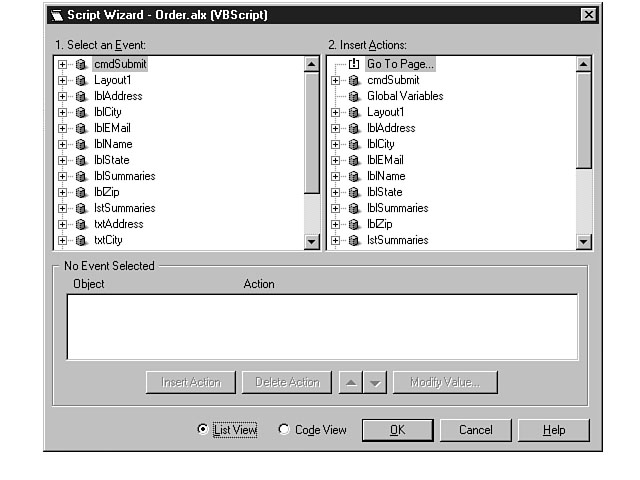Click the empty Object/Action list area
The width and height of the screenshot is (640, 480).
tap(321, 326)
